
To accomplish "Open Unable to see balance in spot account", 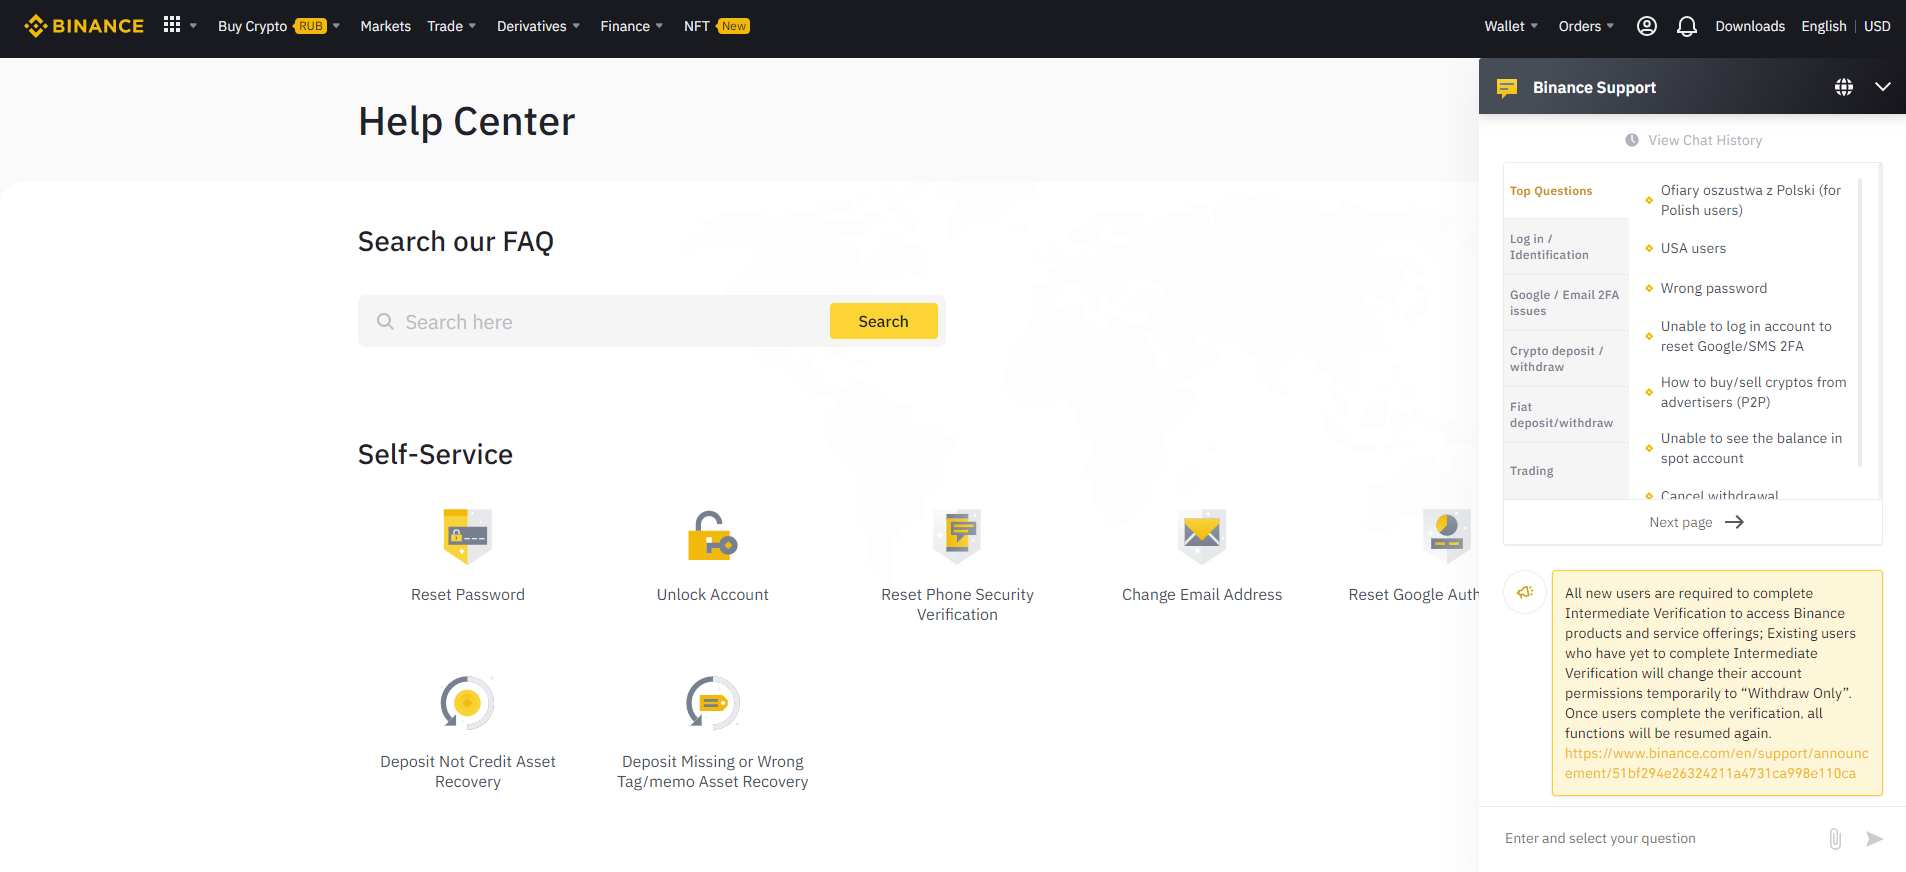I will coord(1751,448).
